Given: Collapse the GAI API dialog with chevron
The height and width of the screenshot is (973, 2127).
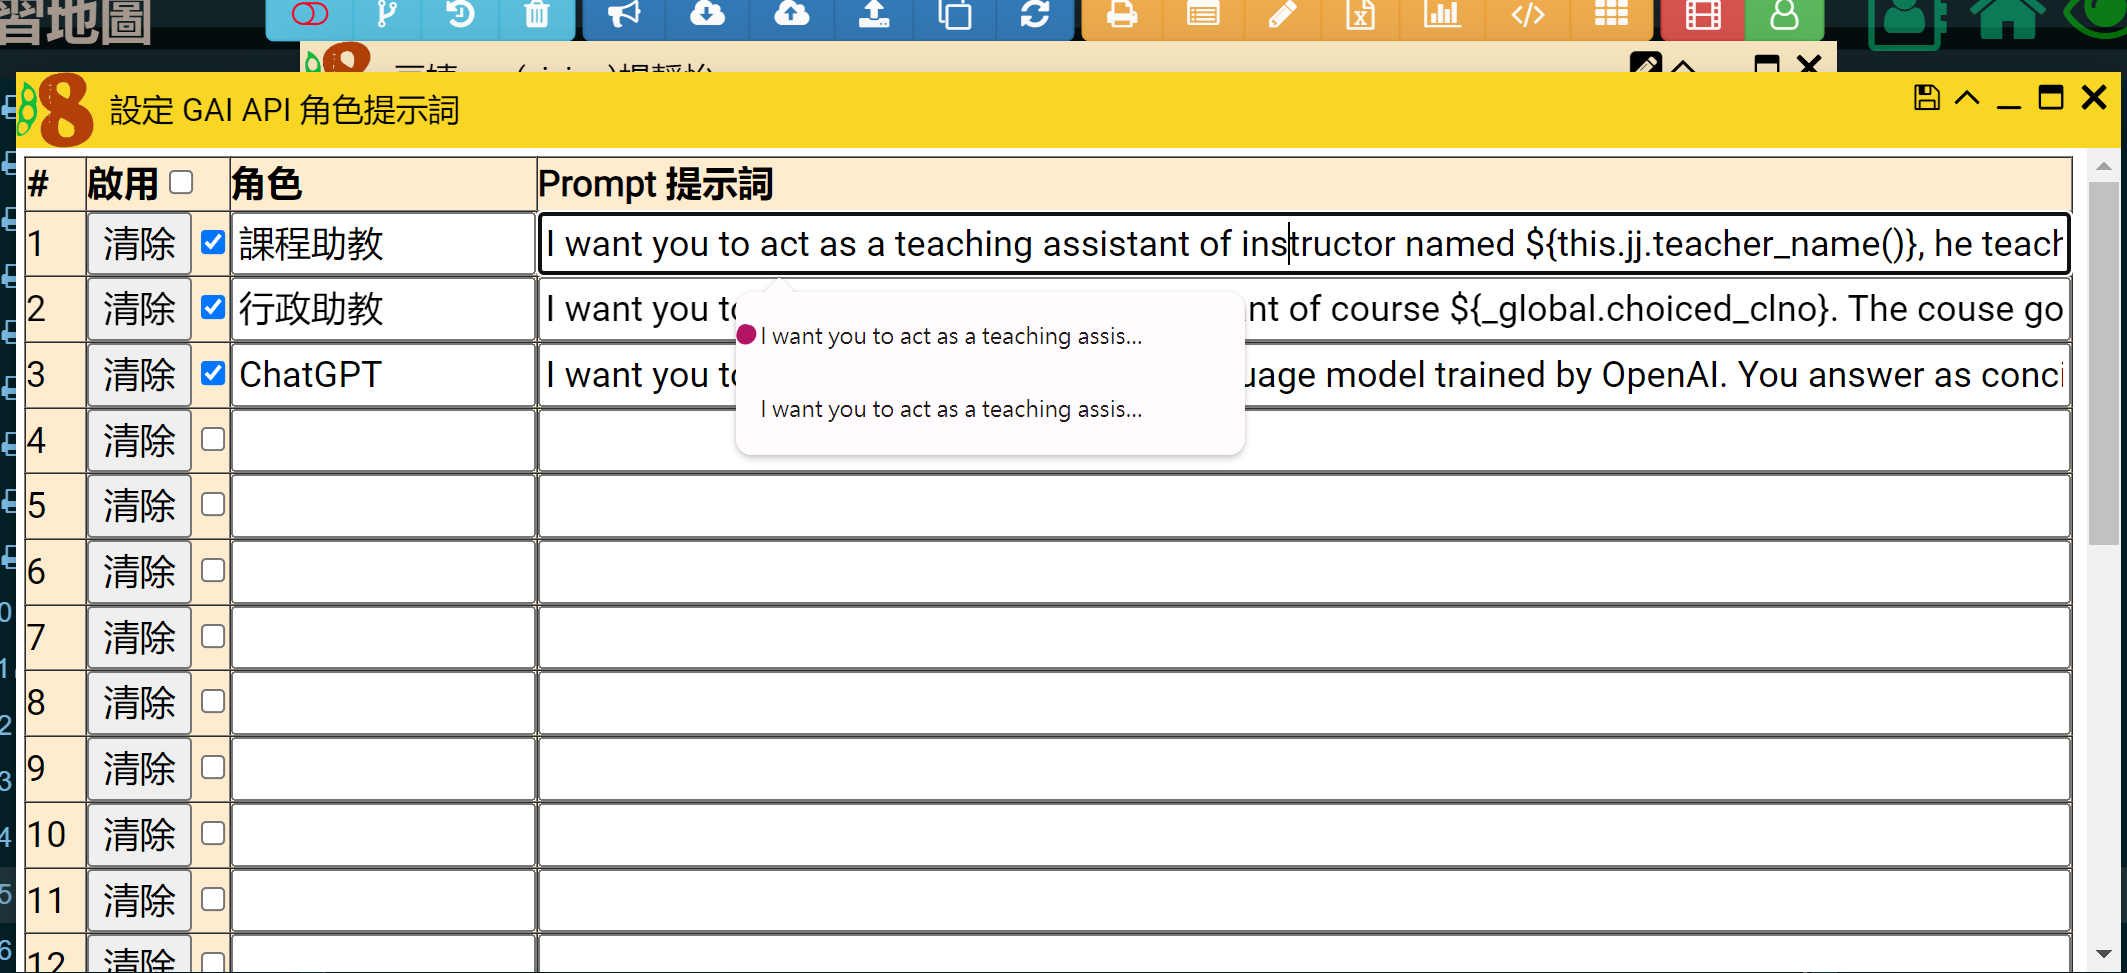Looking at the screenshot, I should (x=1967, y=98).
